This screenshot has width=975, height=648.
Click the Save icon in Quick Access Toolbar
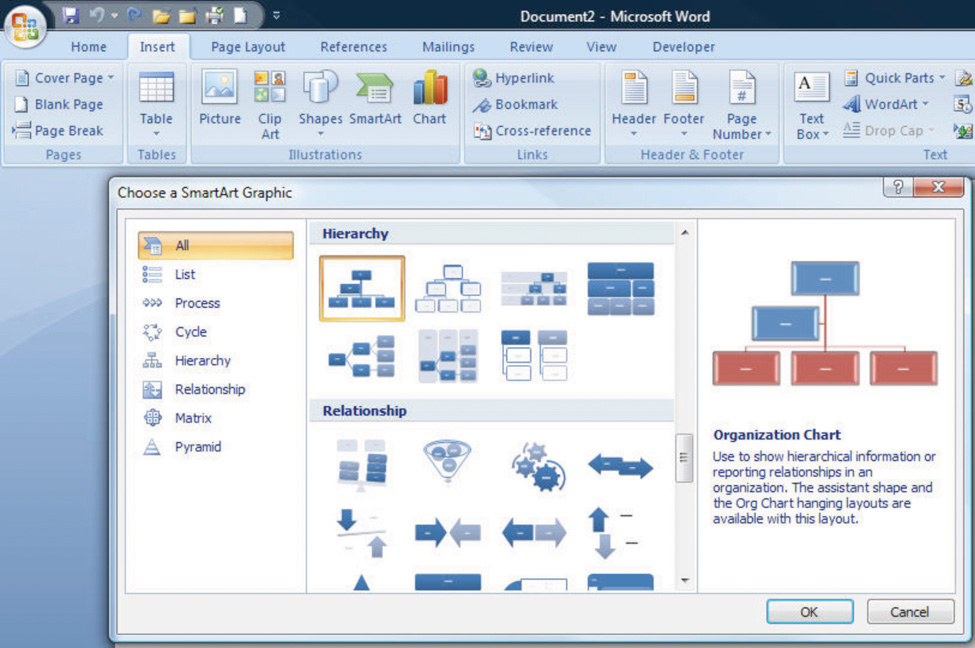click(x=71, y=15)
